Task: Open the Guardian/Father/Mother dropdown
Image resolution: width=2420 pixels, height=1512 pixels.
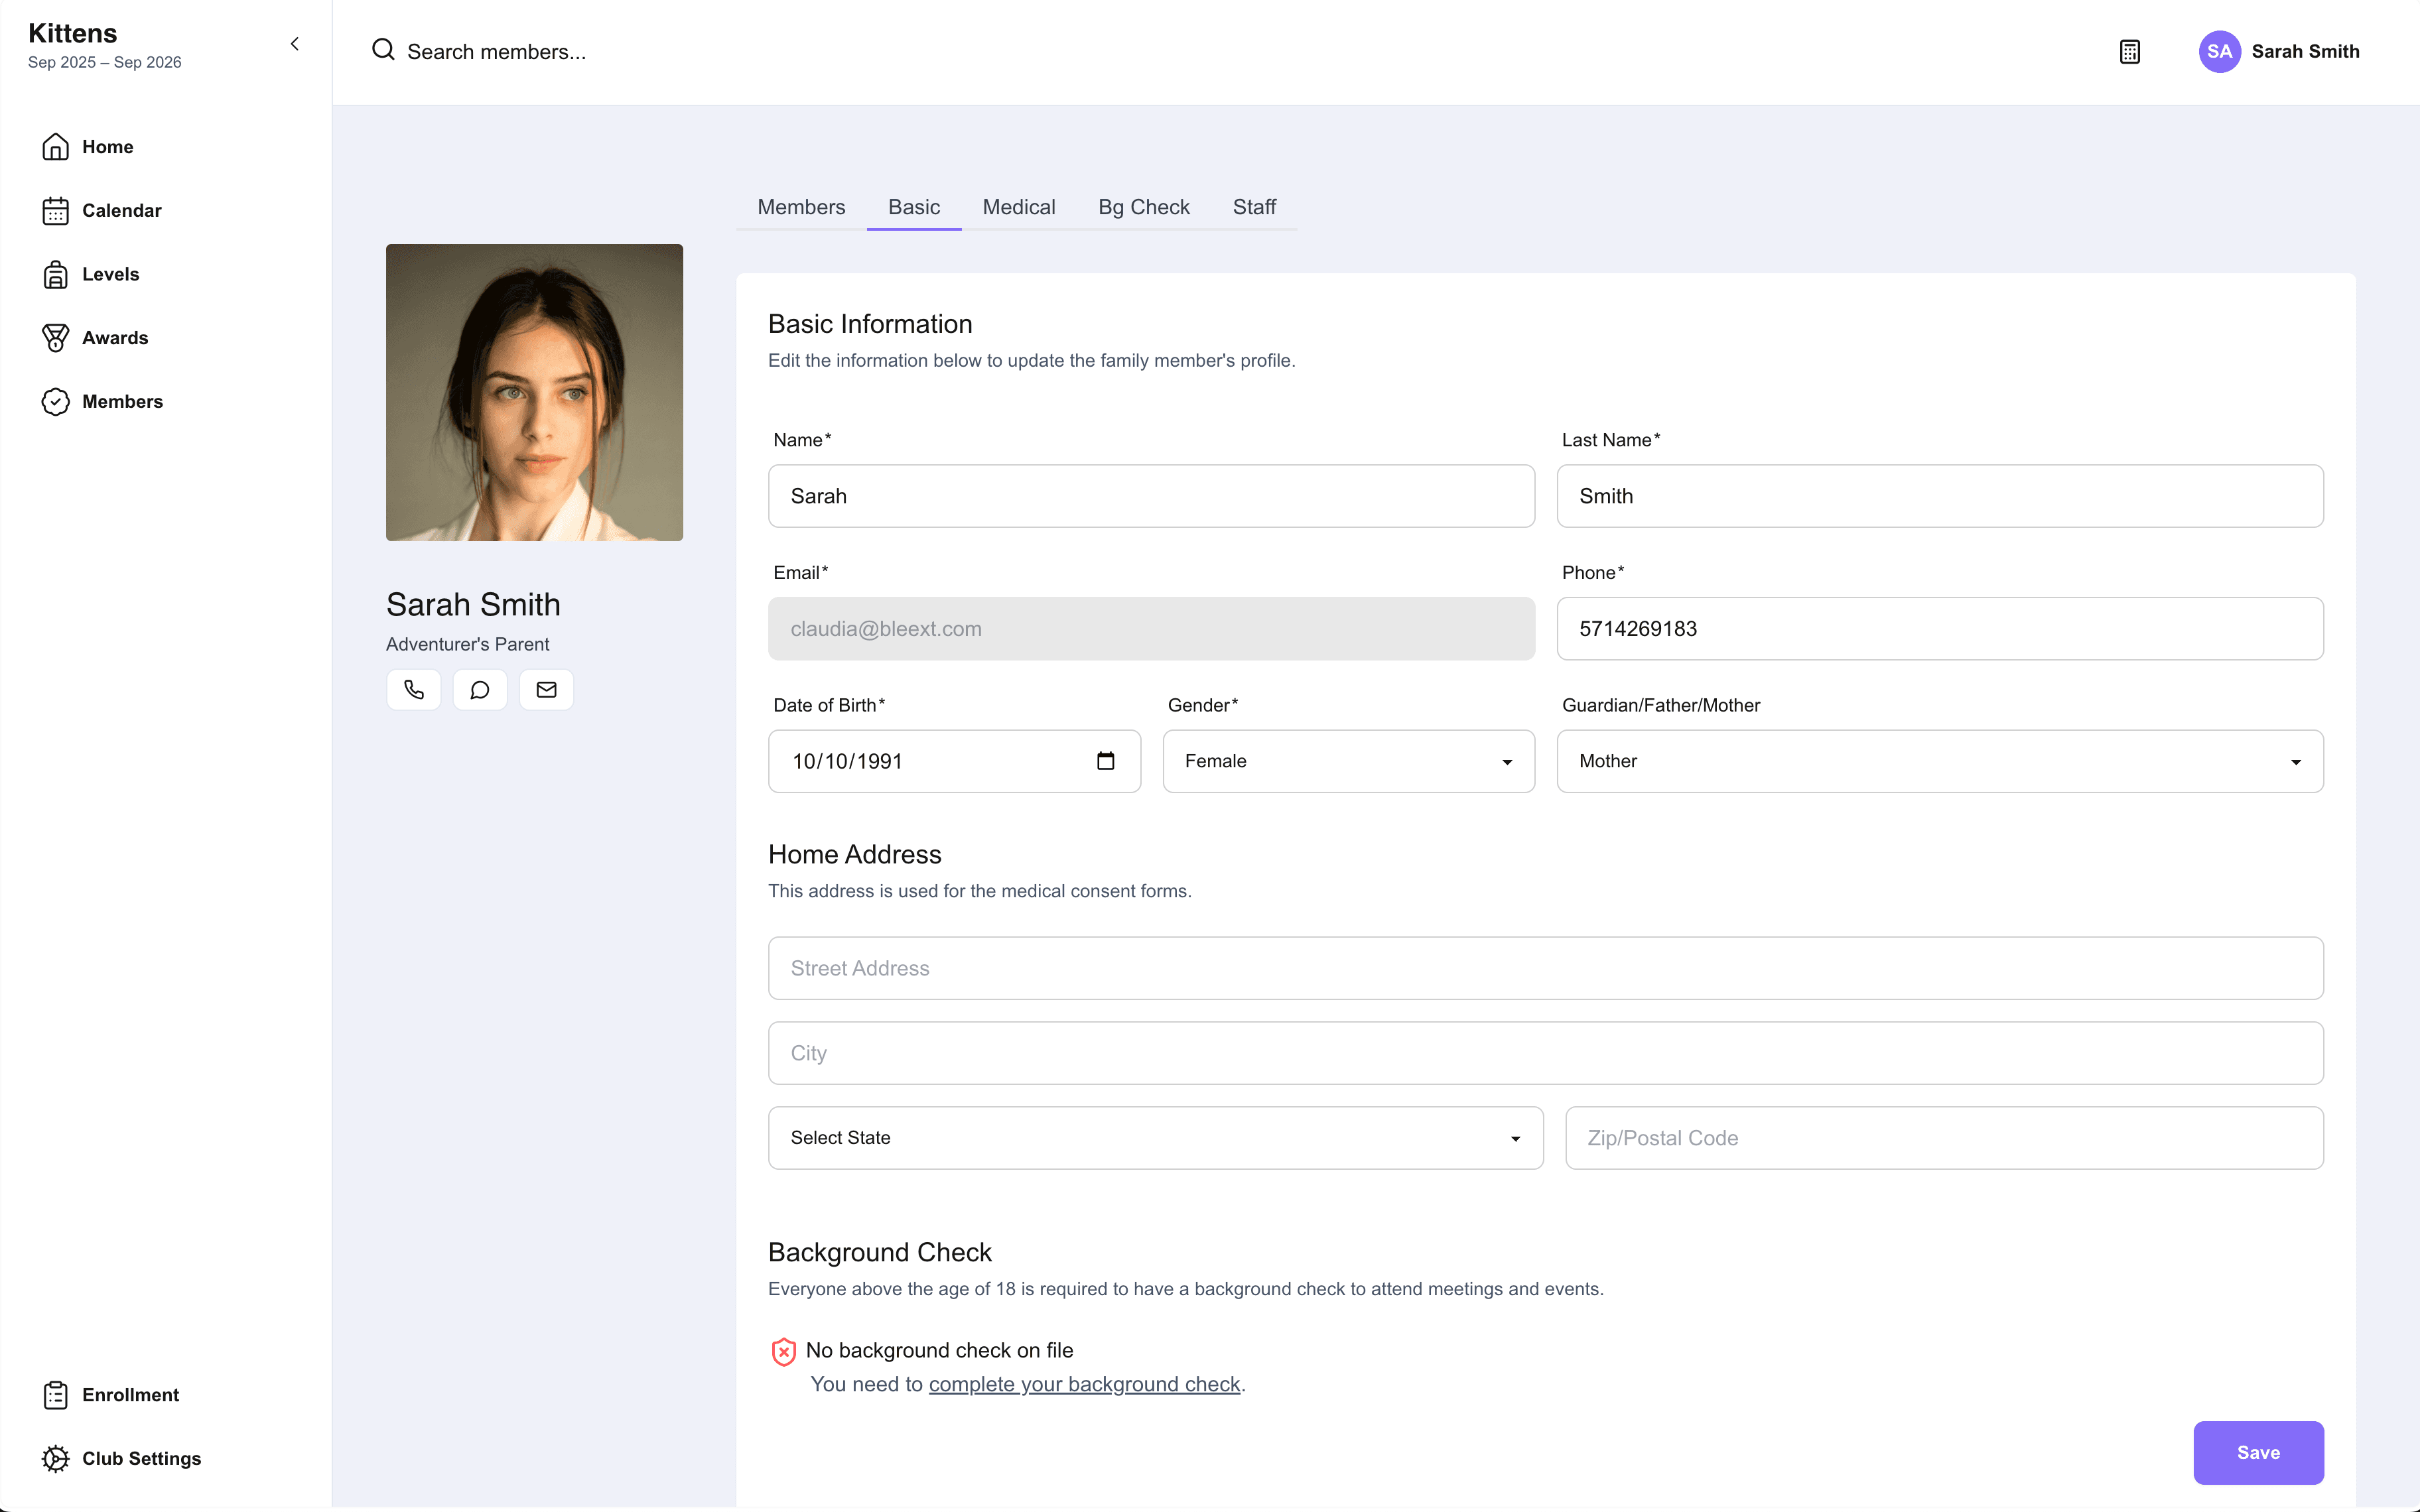Action: click(x=1940, y=761)
